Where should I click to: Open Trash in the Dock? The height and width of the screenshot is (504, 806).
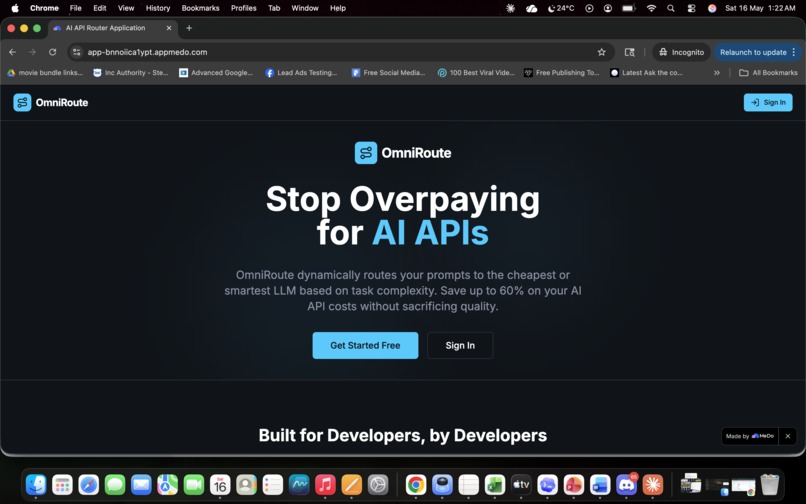(x=770, y=484)
